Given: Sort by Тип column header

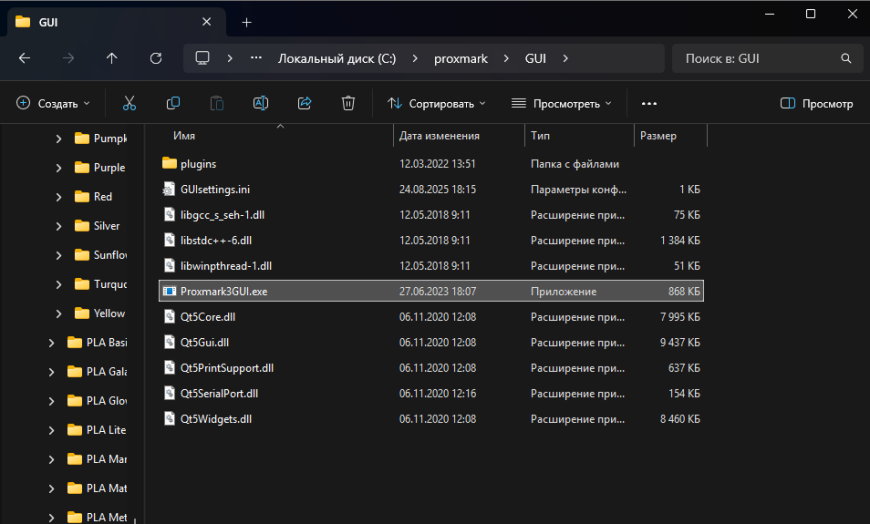Looking at the screenshot, I should tap(540, 135).
